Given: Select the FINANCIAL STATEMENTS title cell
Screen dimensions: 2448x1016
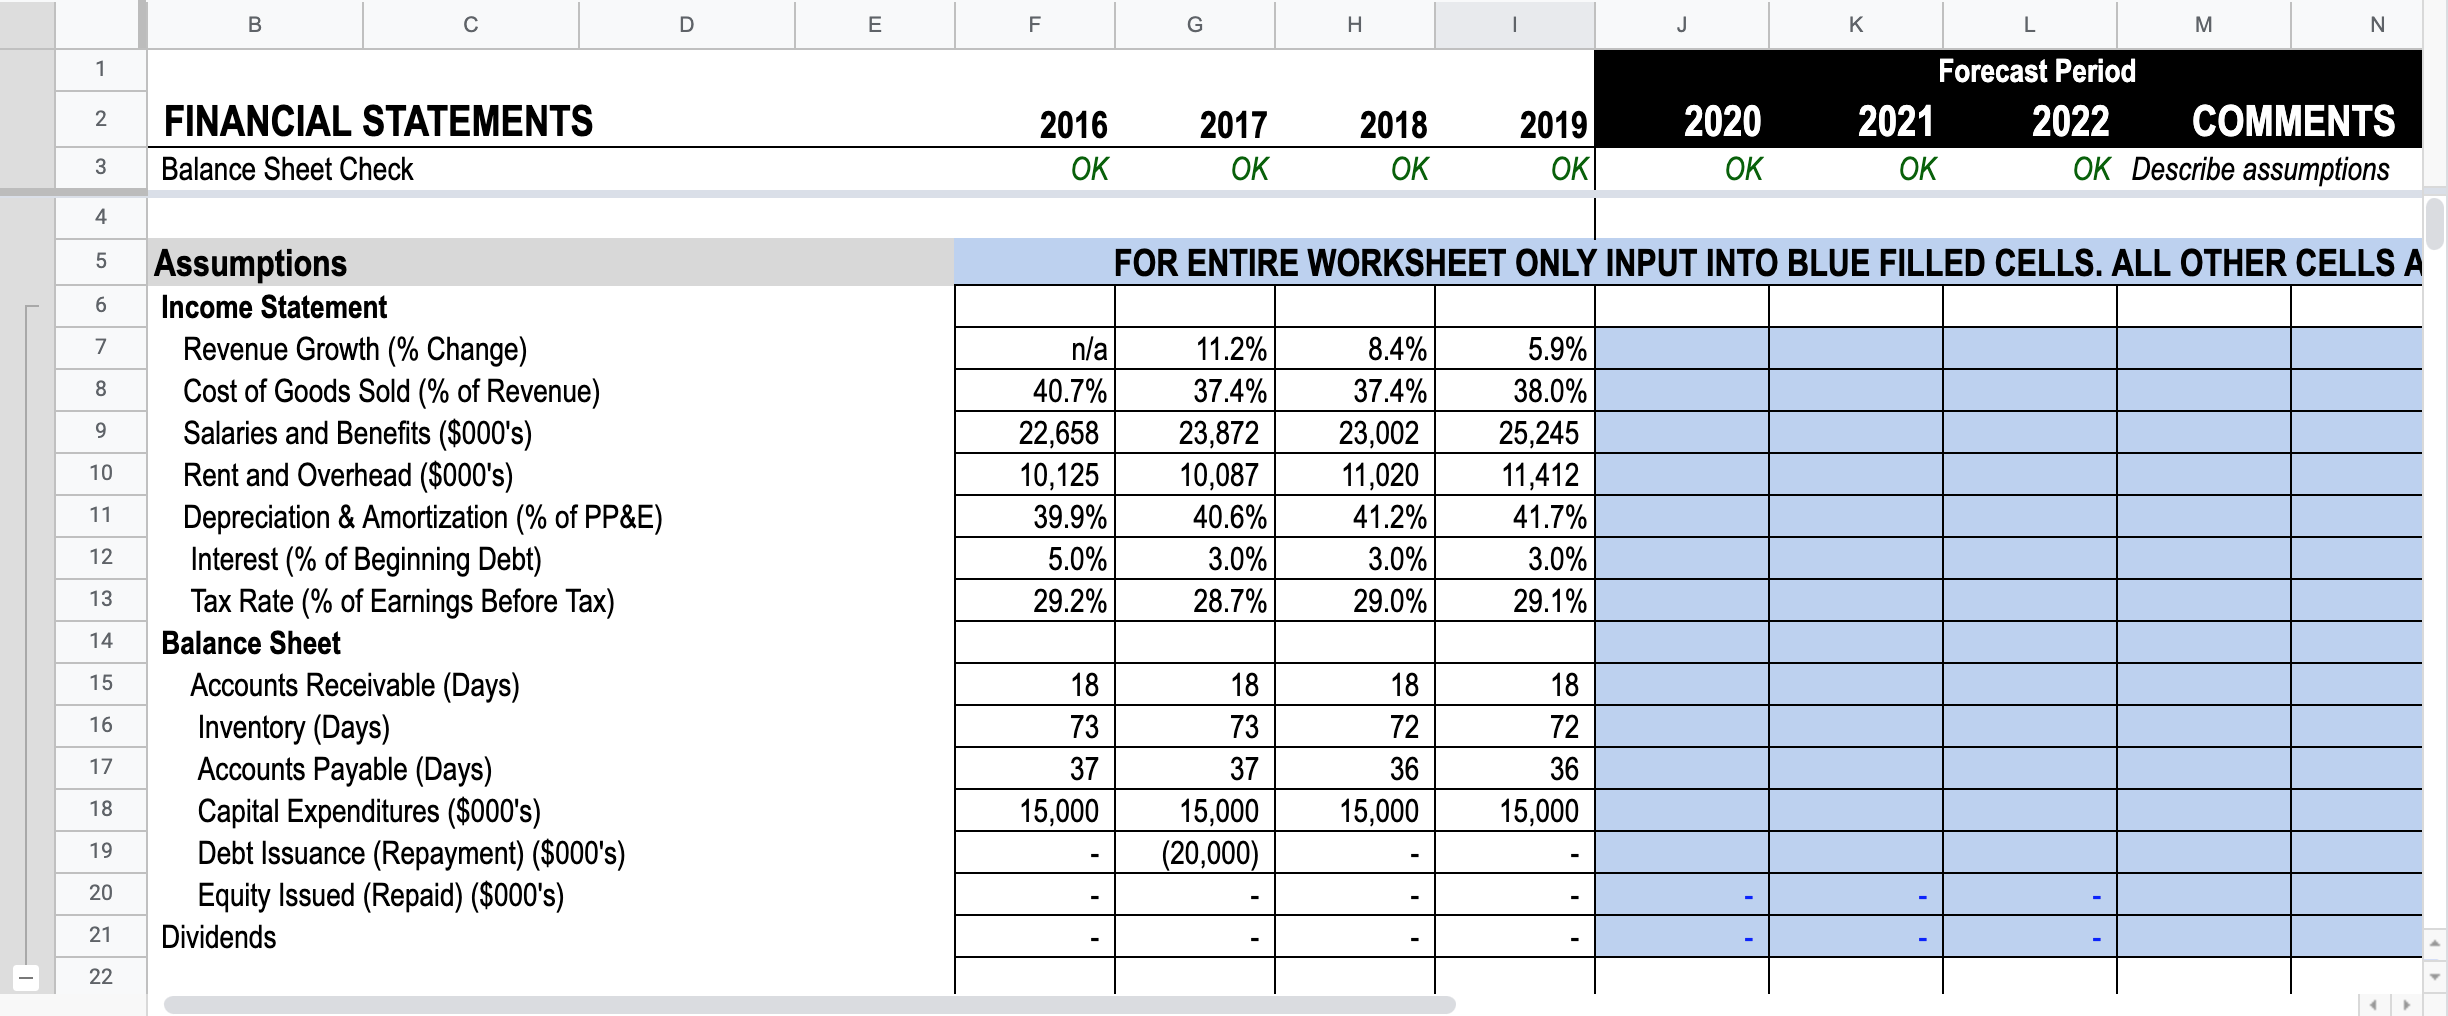Looking at the screenshot, I should tap(378, 122).
